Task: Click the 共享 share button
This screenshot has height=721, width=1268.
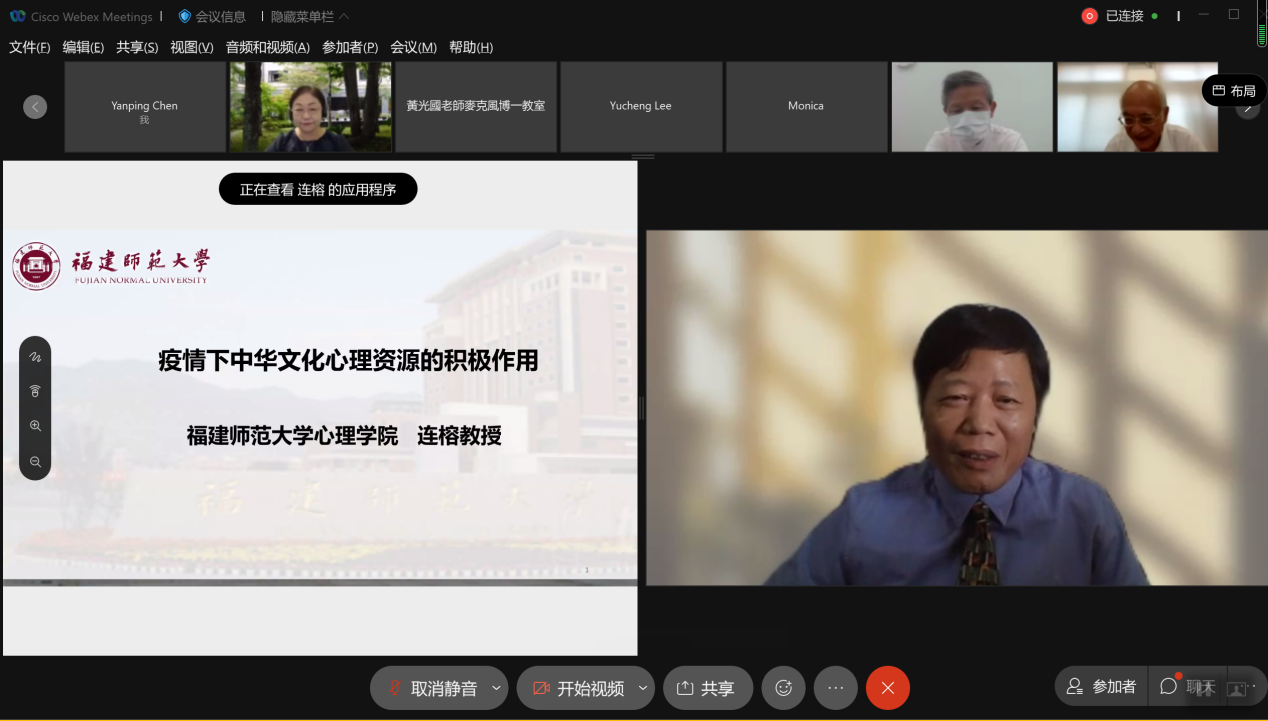Action: pyautogui.click(x=707, y=688)
